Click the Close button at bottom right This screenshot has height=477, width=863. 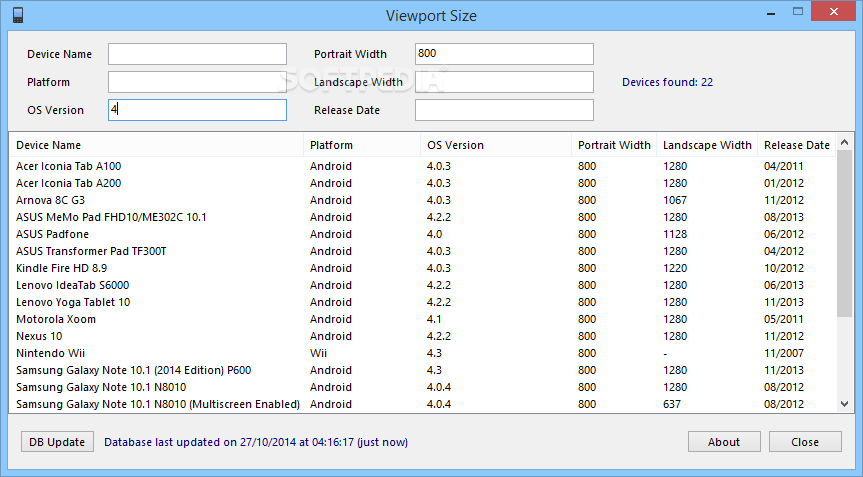(805, 442)
